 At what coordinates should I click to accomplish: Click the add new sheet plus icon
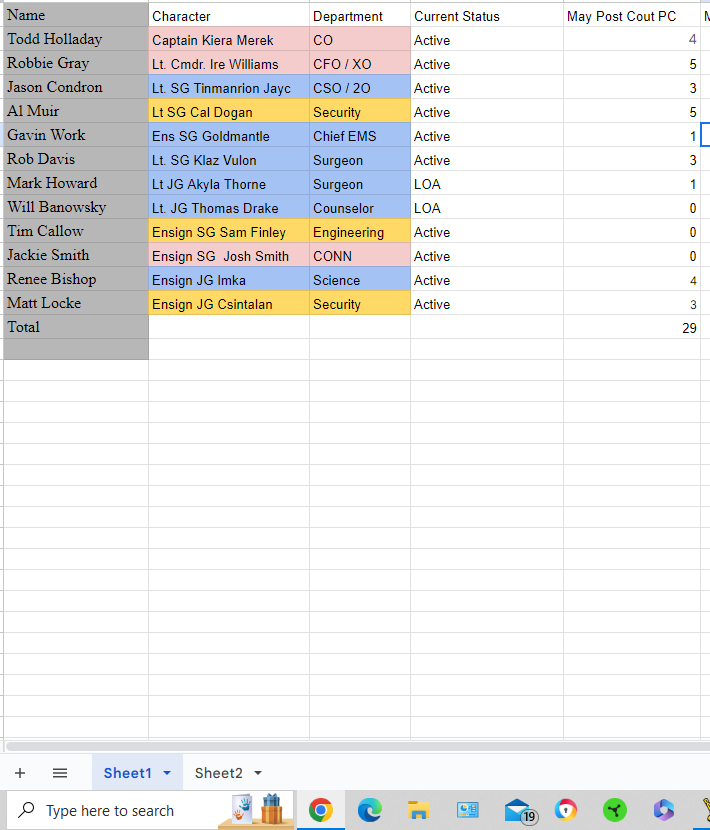(x=20, y=773)
